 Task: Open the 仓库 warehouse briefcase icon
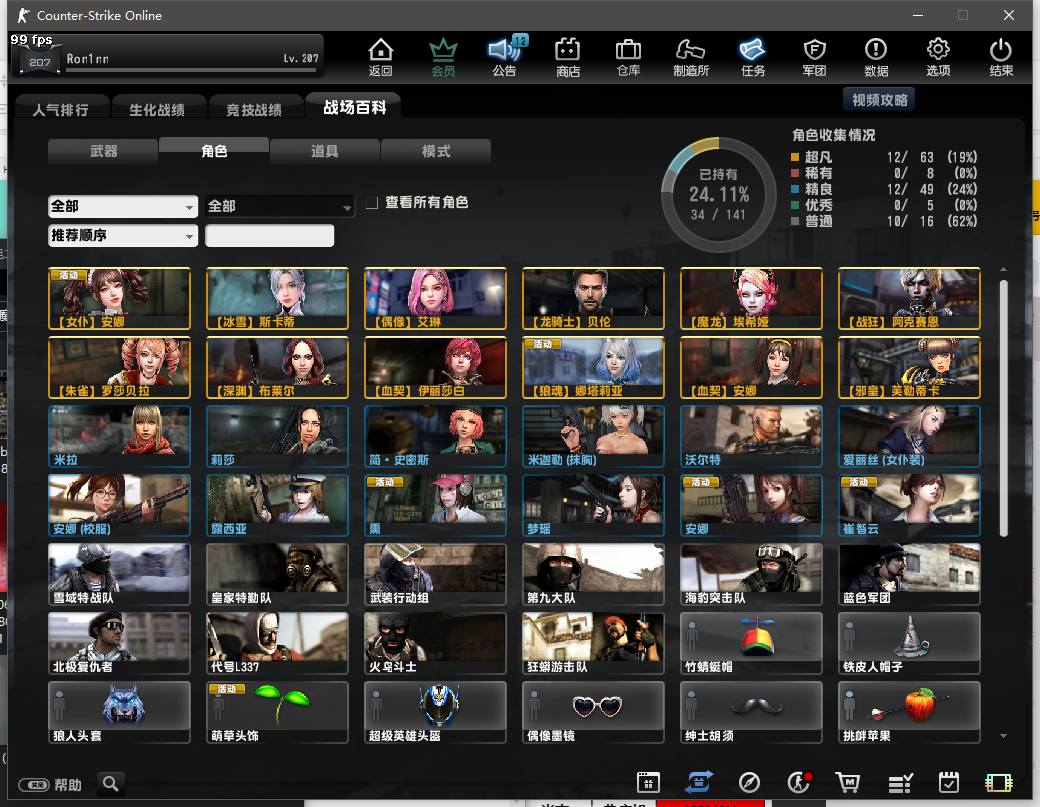coord(628,56)
